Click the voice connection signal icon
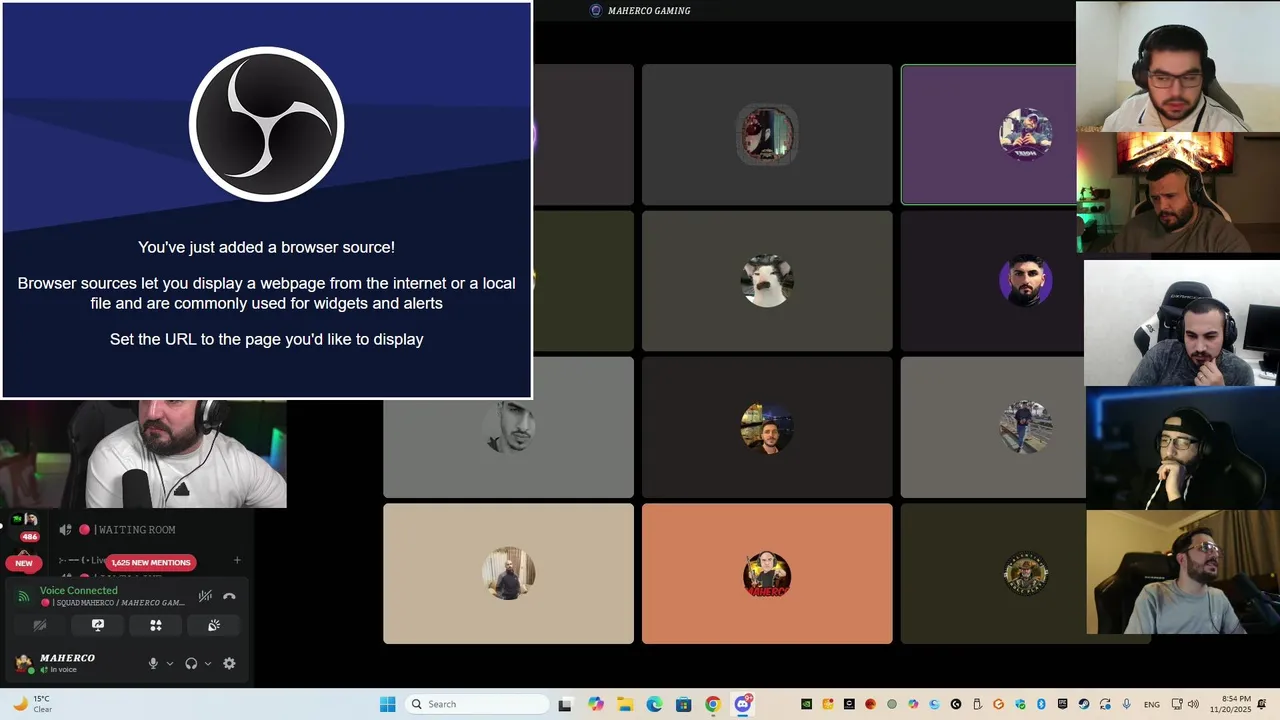 pos(23,596)
